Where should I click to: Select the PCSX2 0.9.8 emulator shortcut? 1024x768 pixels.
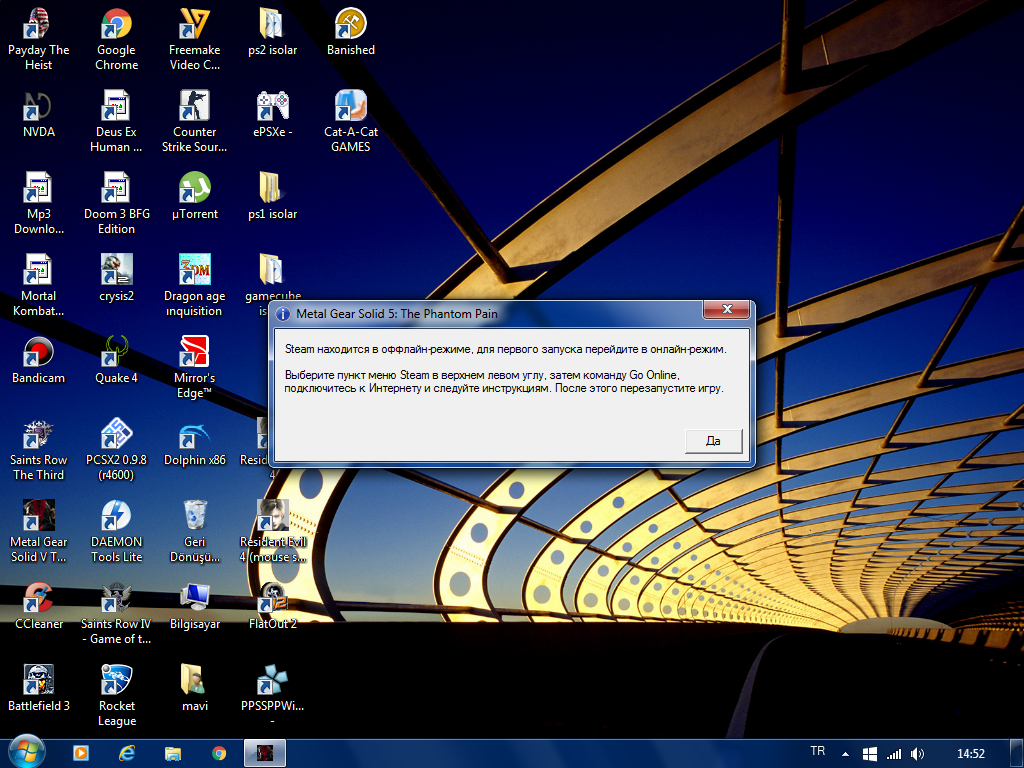[x=116, y=451]
